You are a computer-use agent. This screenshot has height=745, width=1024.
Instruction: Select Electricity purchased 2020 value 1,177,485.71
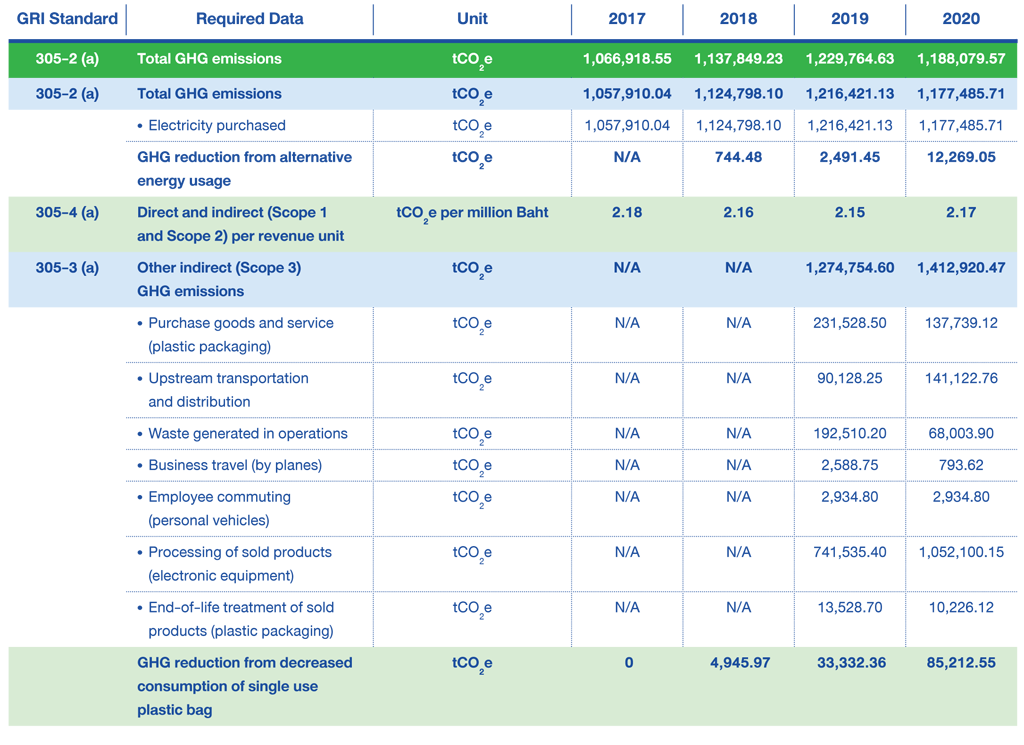pyautogui.click(x=961, y=125)
